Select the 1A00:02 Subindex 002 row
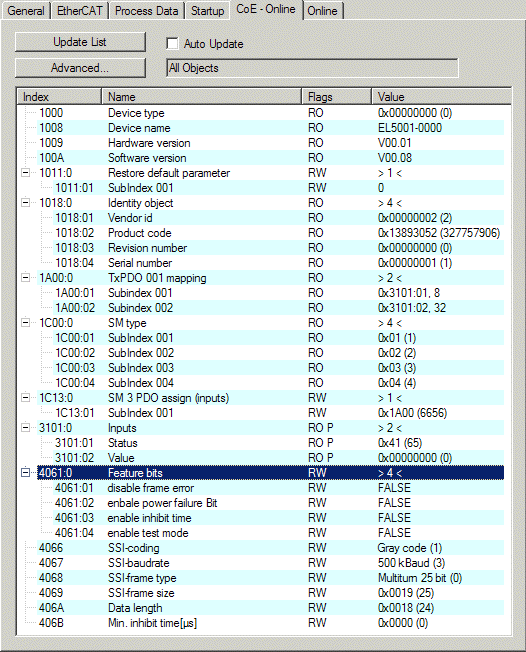This screenshot has width=526, height=652. click(x=279, y=308)
